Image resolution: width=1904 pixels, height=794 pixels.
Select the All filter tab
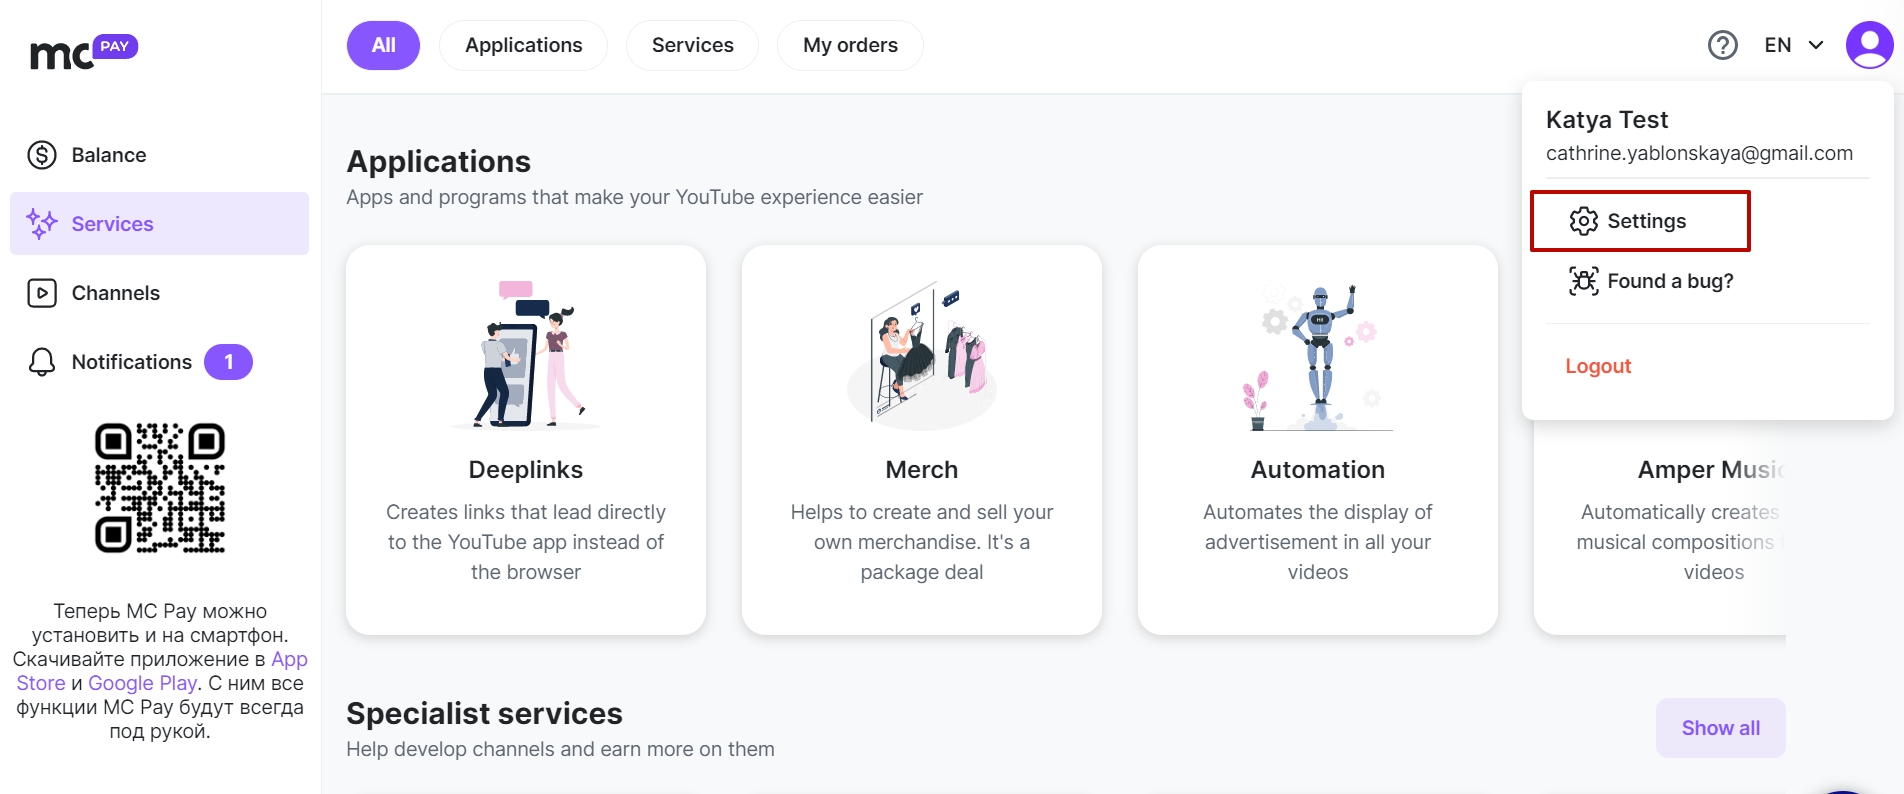[x=383, y=45]
